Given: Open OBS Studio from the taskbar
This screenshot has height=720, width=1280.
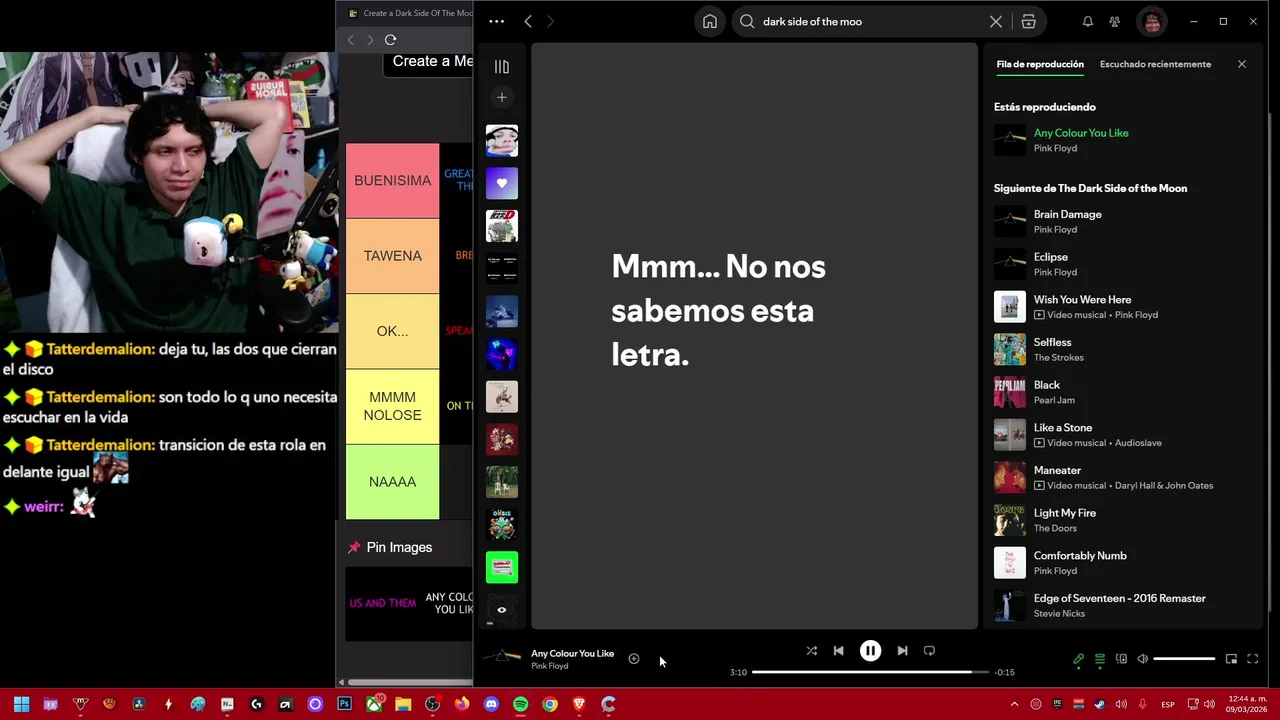Looking at the screenshot, I should pyautogui.click(x=432, y=704).
